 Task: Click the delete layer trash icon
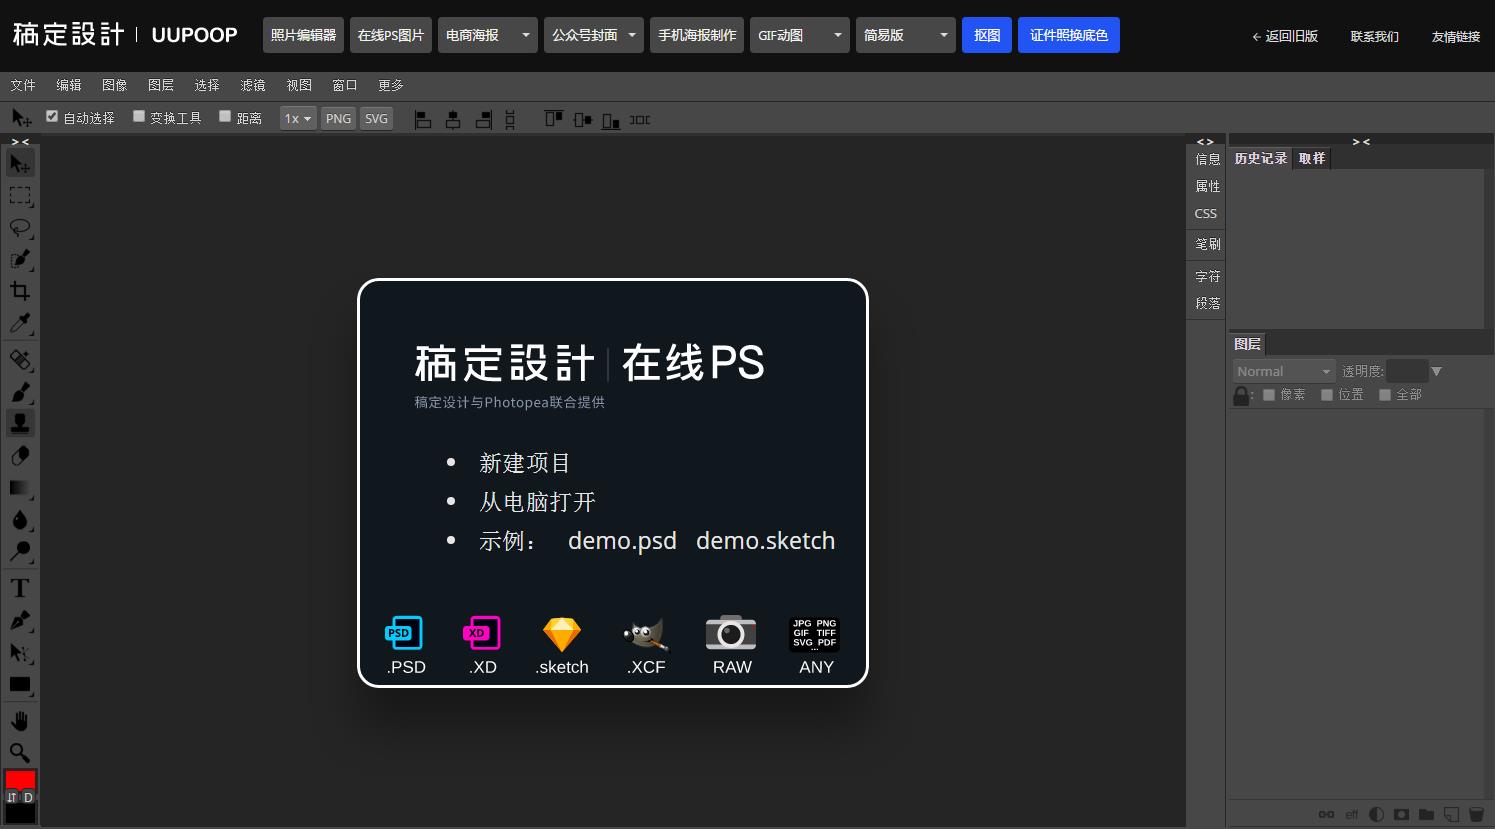[x=1476, y=814]
